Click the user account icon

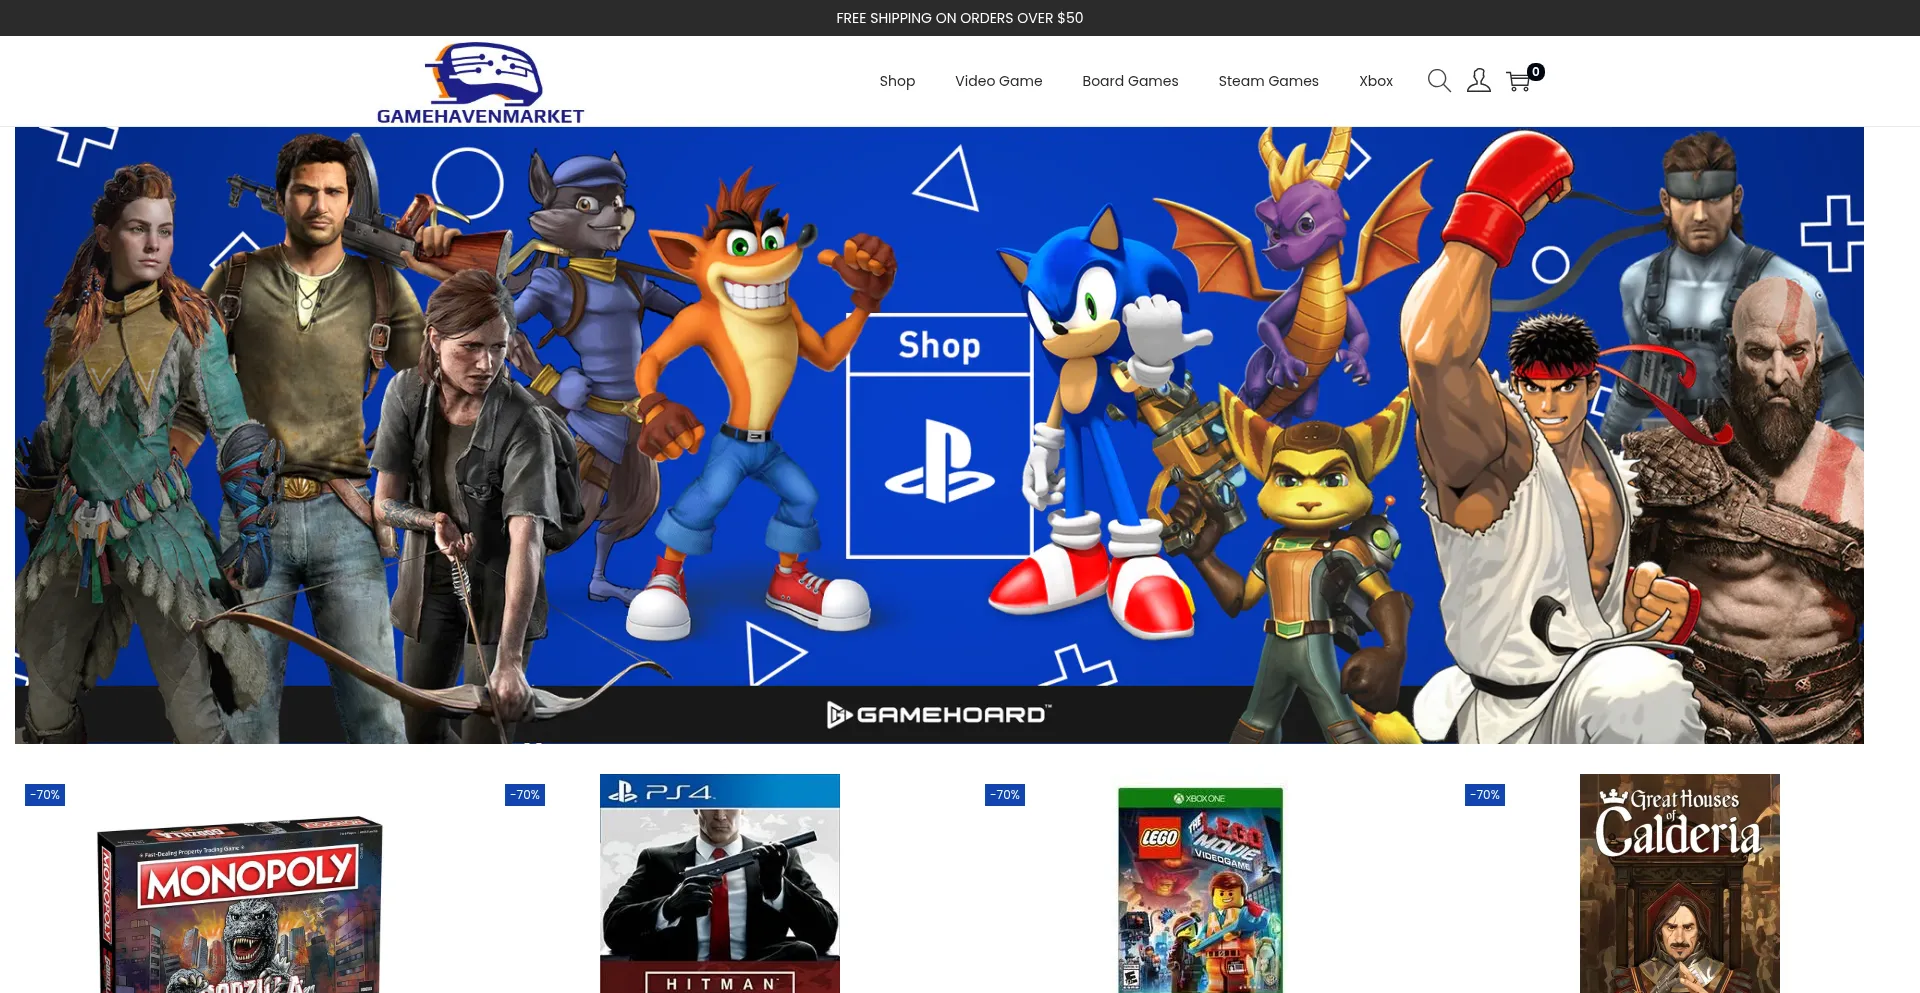click(x=1478, y=80)
